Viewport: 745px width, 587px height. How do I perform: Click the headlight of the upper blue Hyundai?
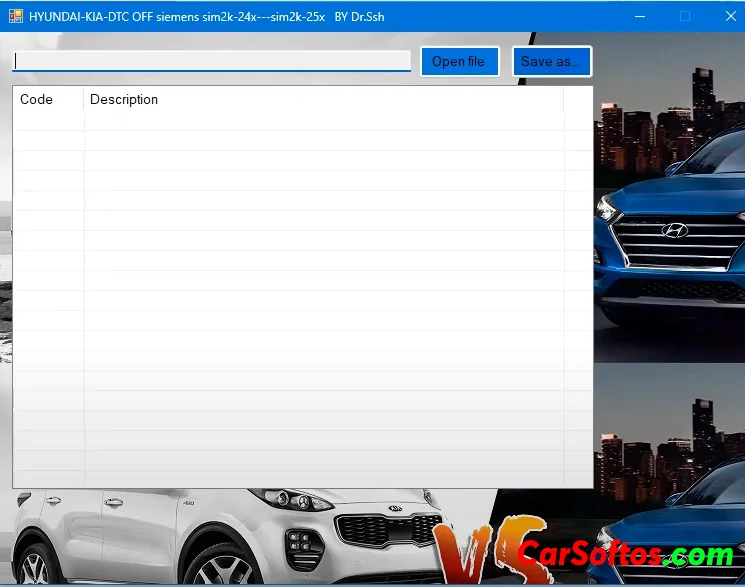pos(606,208)
